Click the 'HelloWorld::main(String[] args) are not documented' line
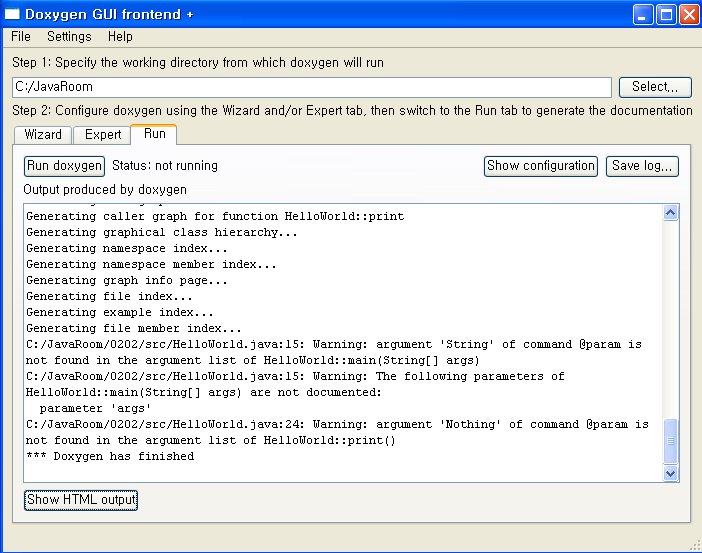The width and height of the screenshot is (702, 553). click(204, 393)
